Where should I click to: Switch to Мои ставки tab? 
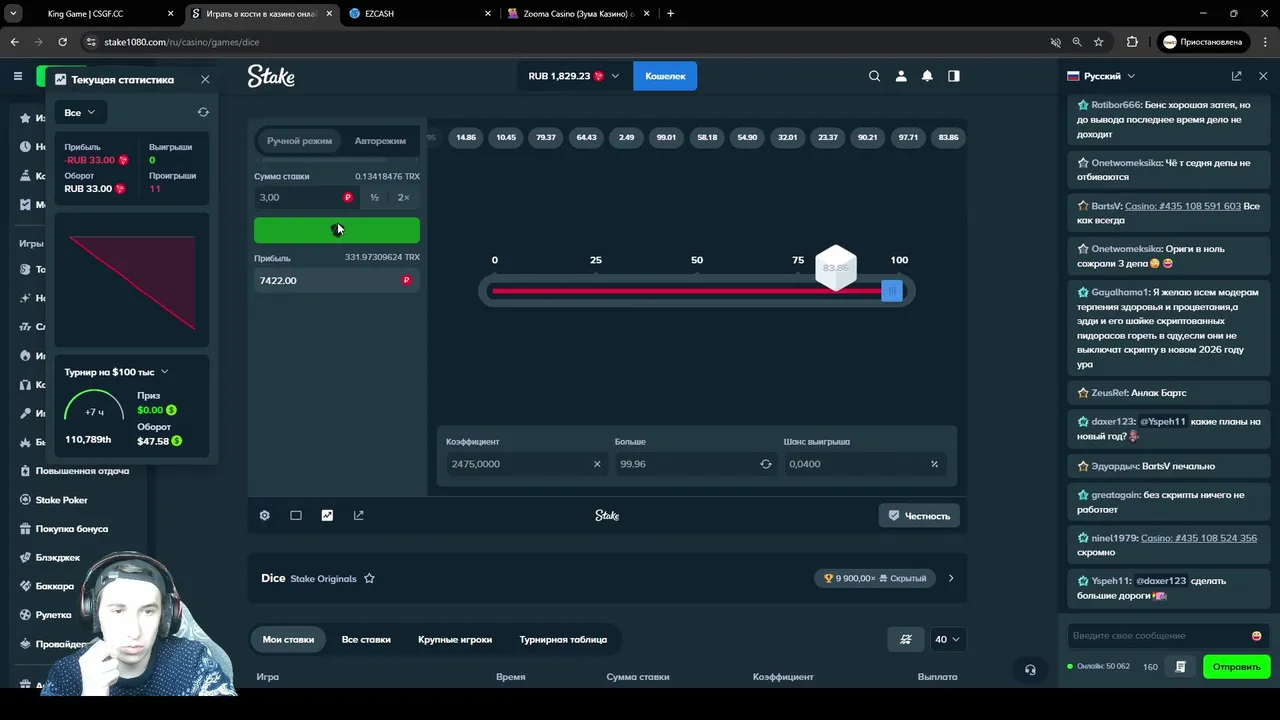click(288, 639)
